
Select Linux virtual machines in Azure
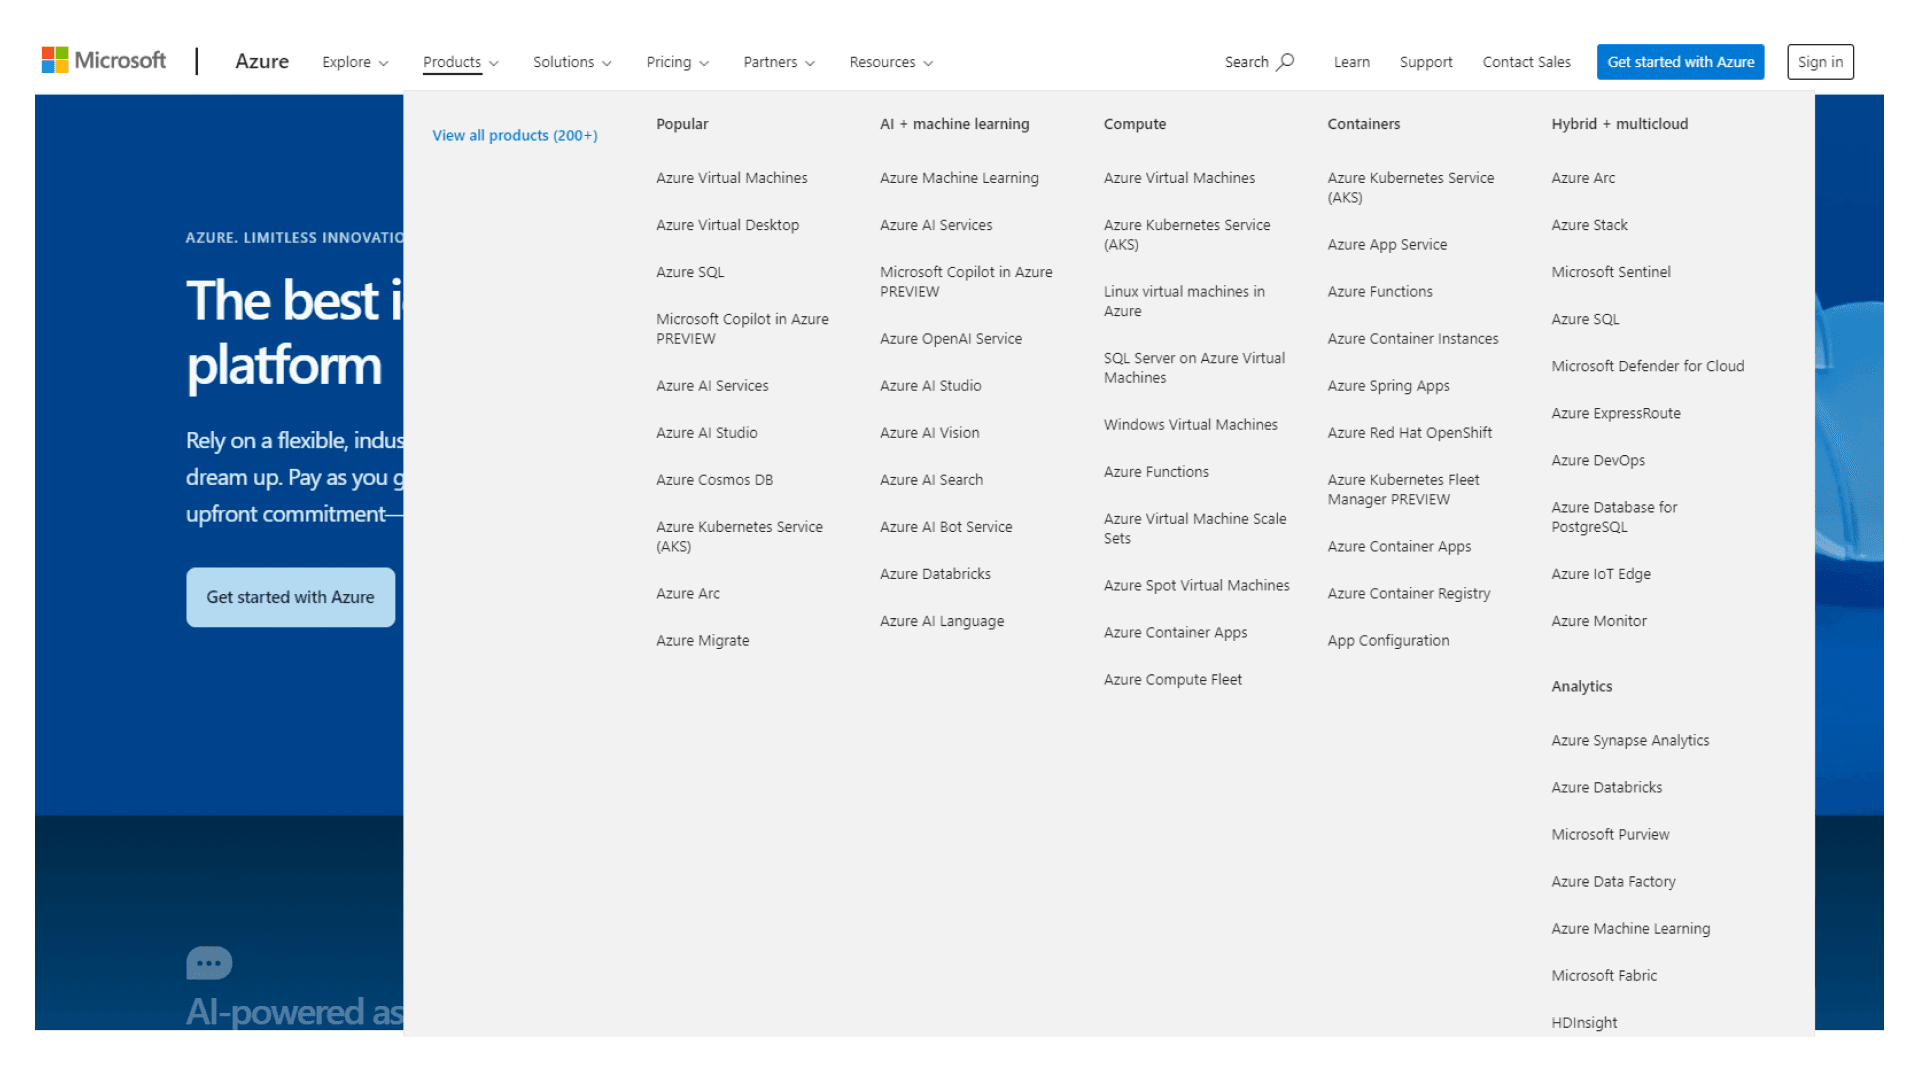click(x=1184, y=301)
